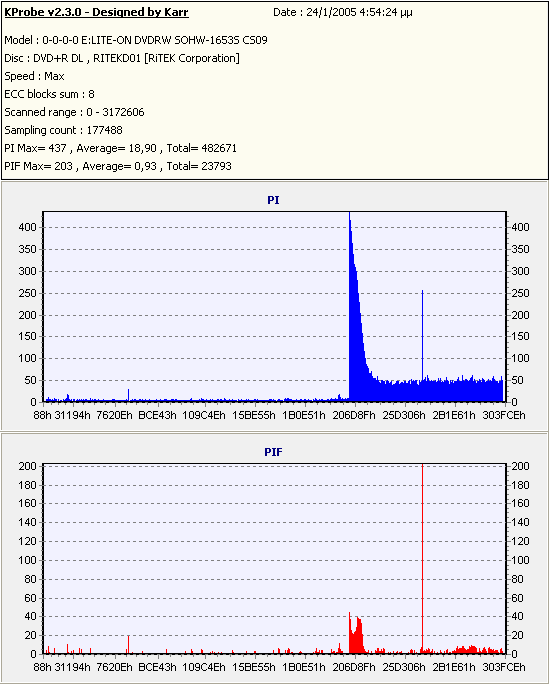Click the PIF chart title
This screenshot has height=684, width=549.
click(273, 452)
